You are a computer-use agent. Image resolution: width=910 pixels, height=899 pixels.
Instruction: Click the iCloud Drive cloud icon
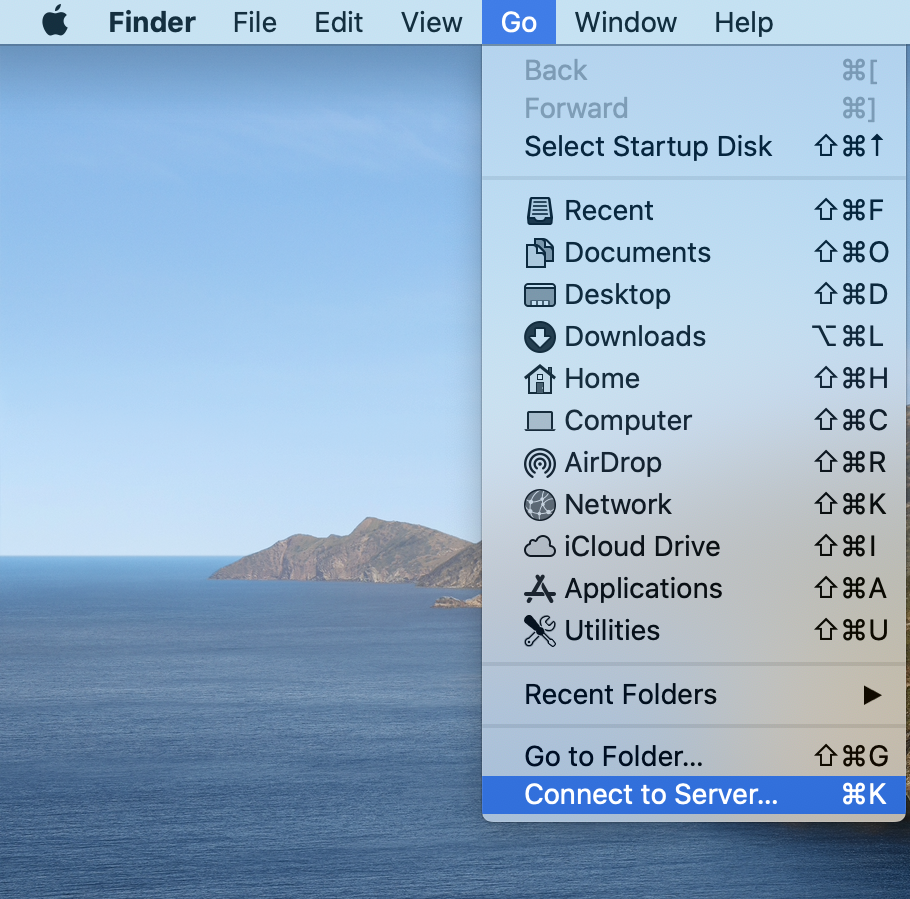coord(540,547)
